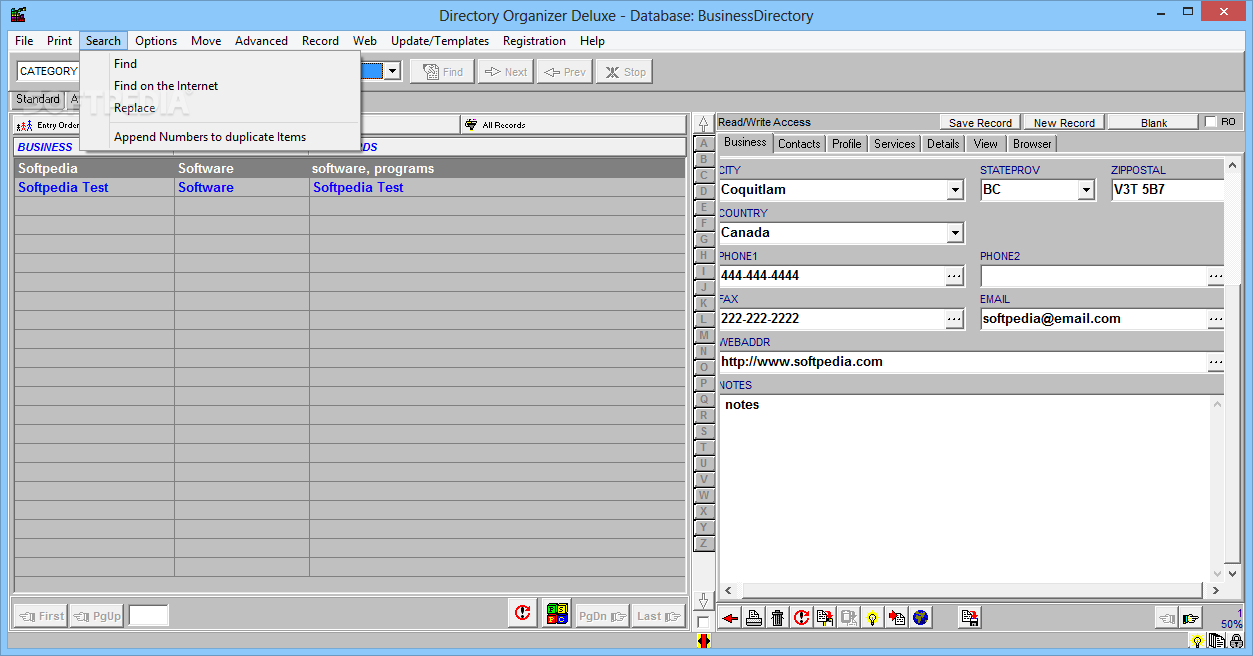Image resolution: width=1253 pixels, height=656 pixels.
Task: Go to next record with pointing hand icon
Action: [1190, 617]
